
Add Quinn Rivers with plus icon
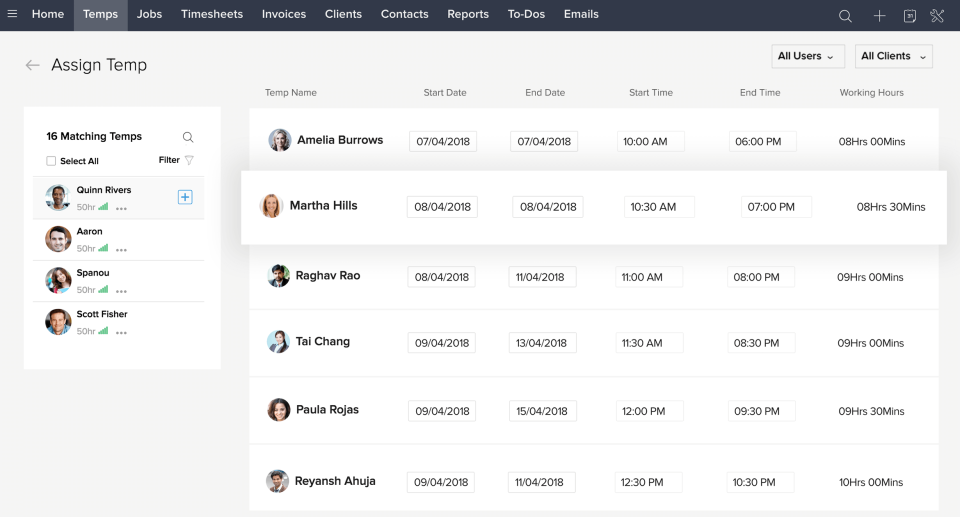(x=185, y=197)
